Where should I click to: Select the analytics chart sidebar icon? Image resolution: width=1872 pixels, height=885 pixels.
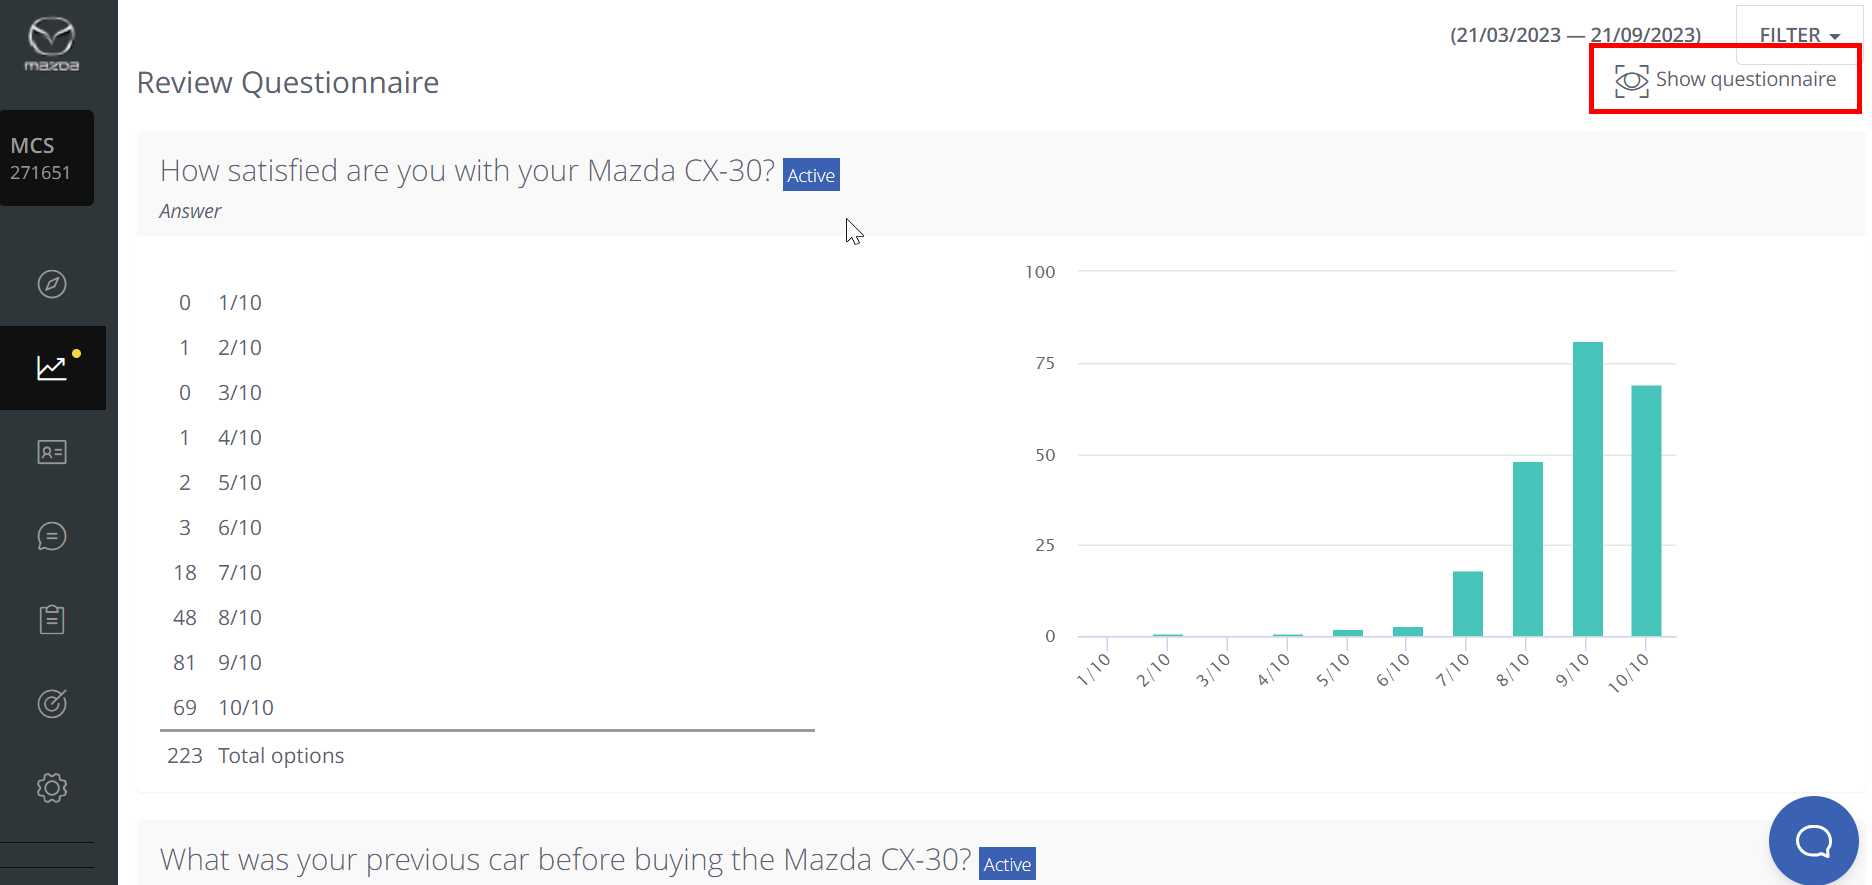pos(52,368)
